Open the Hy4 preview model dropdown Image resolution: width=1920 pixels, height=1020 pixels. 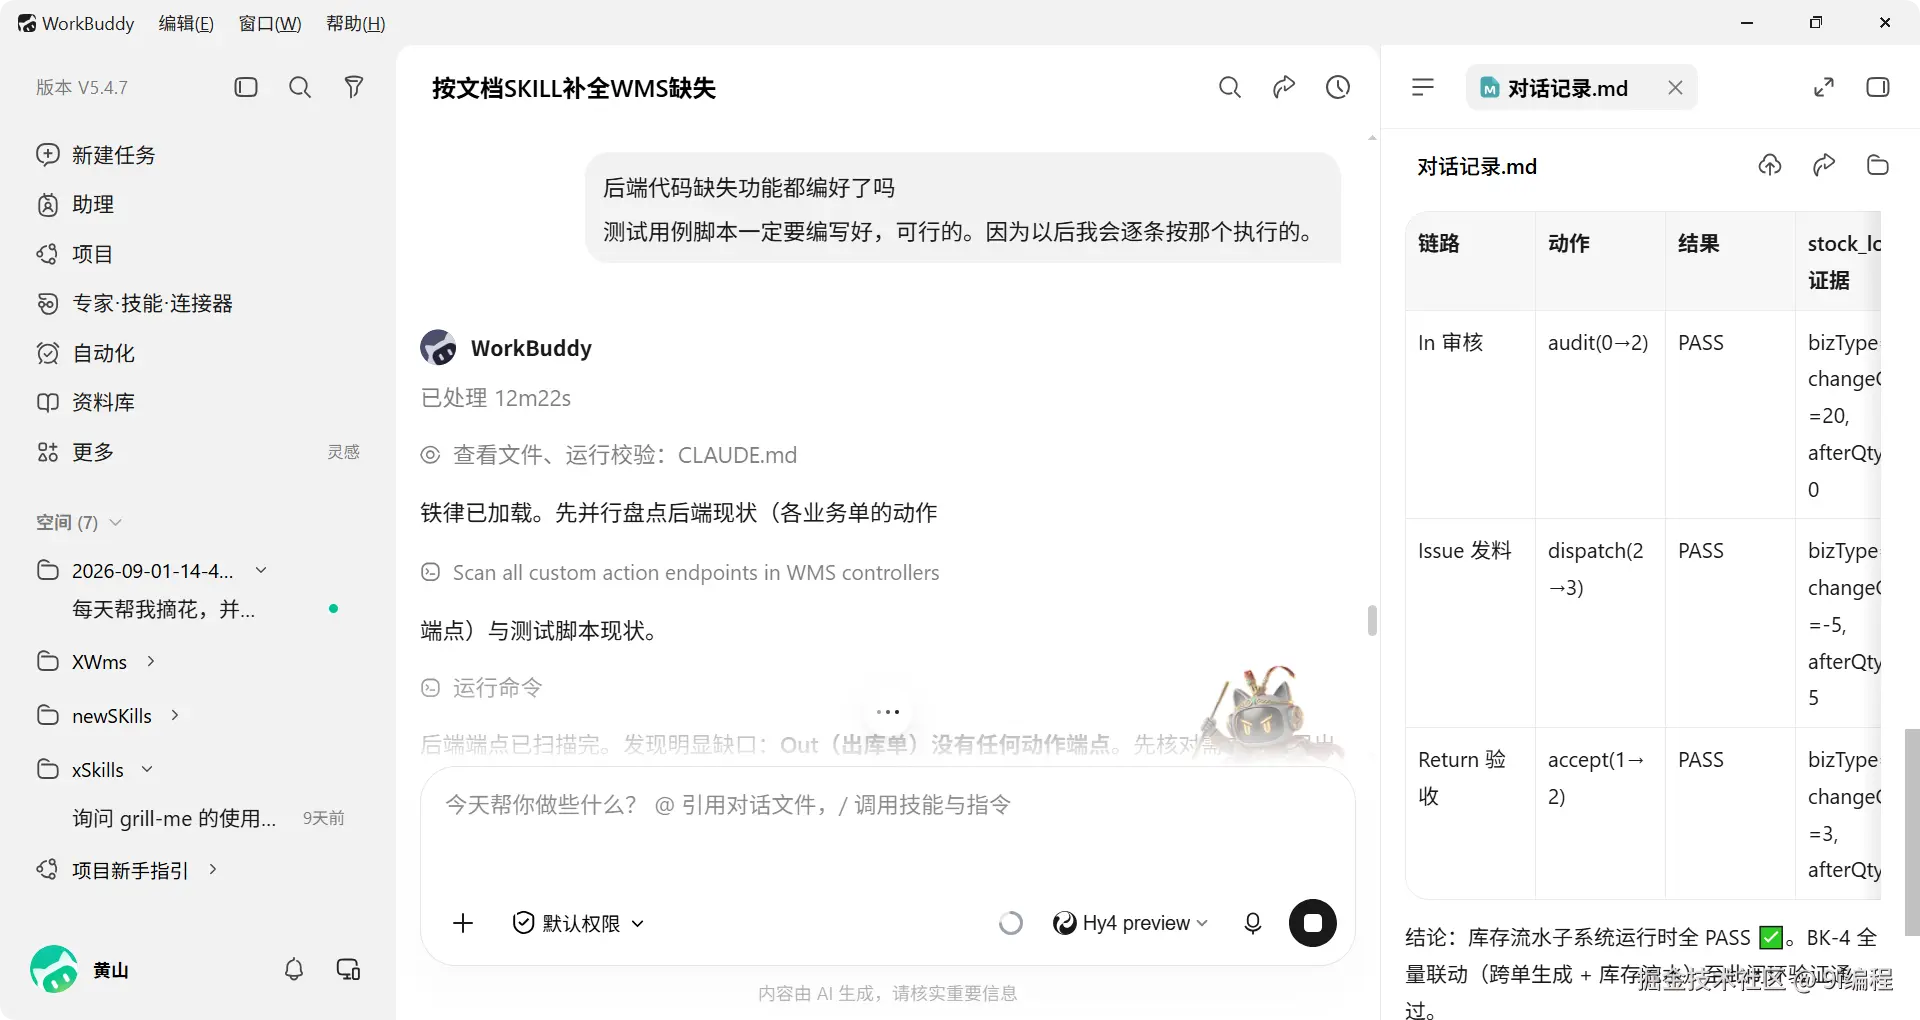click(1131, 923)
